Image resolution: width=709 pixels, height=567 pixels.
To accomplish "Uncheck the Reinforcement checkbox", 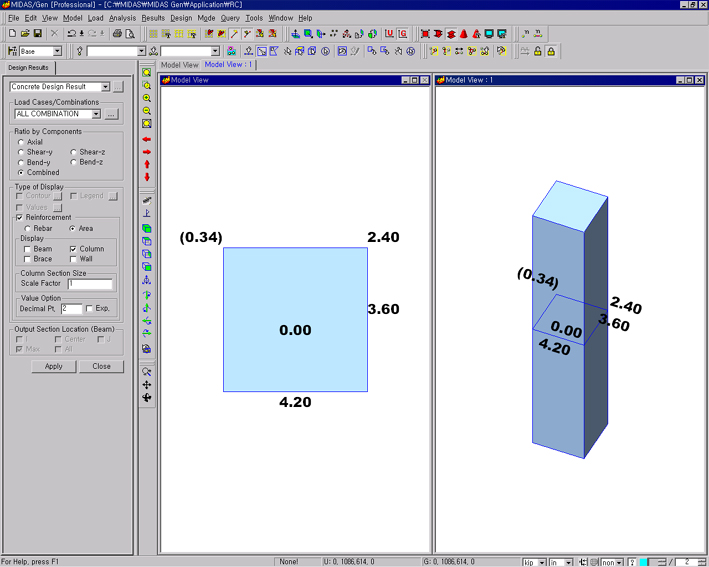I will [x=19, y=217].
